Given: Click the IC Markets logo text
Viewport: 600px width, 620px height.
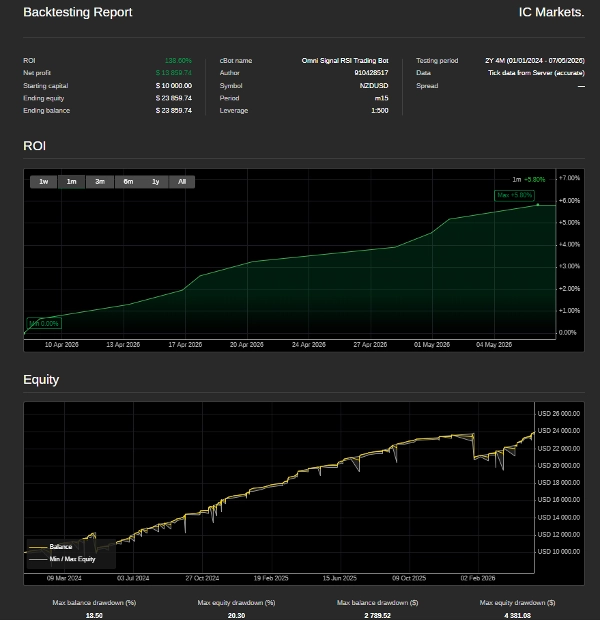Looking at the screenshot, I should [x=551, y=12].
